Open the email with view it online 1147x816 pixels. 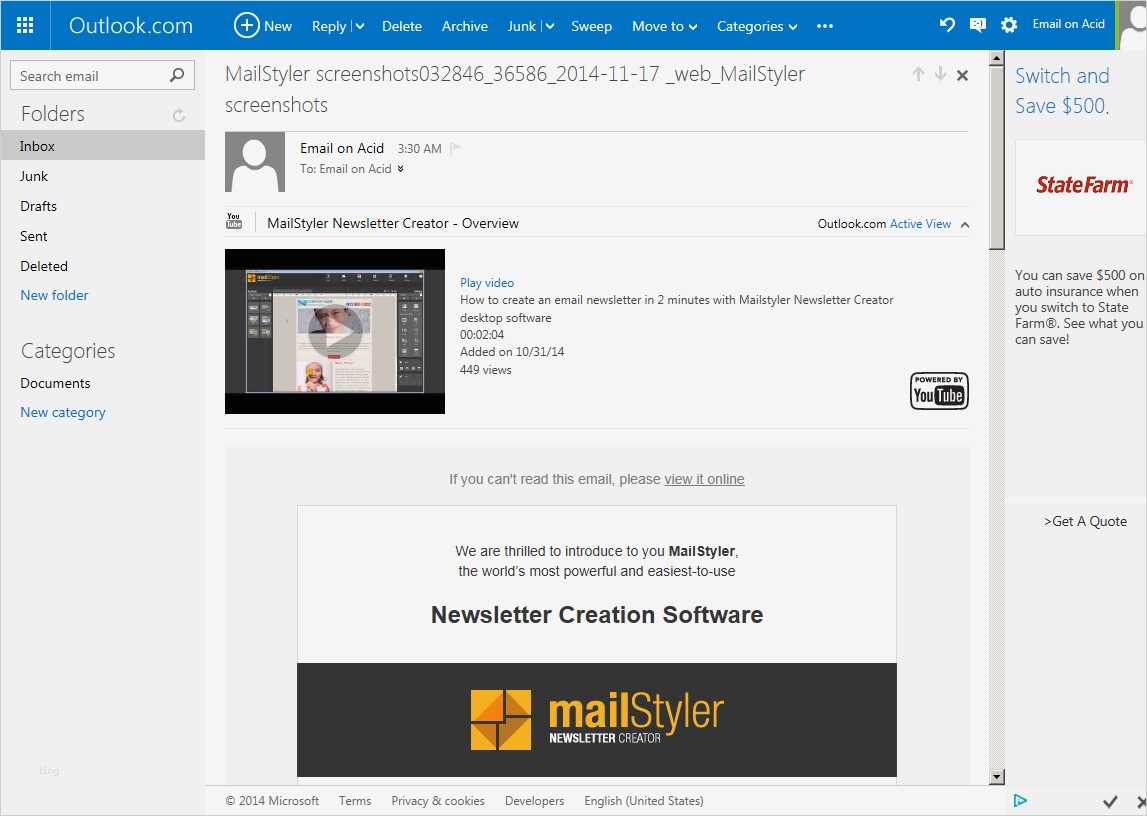(x=704, y=479)
